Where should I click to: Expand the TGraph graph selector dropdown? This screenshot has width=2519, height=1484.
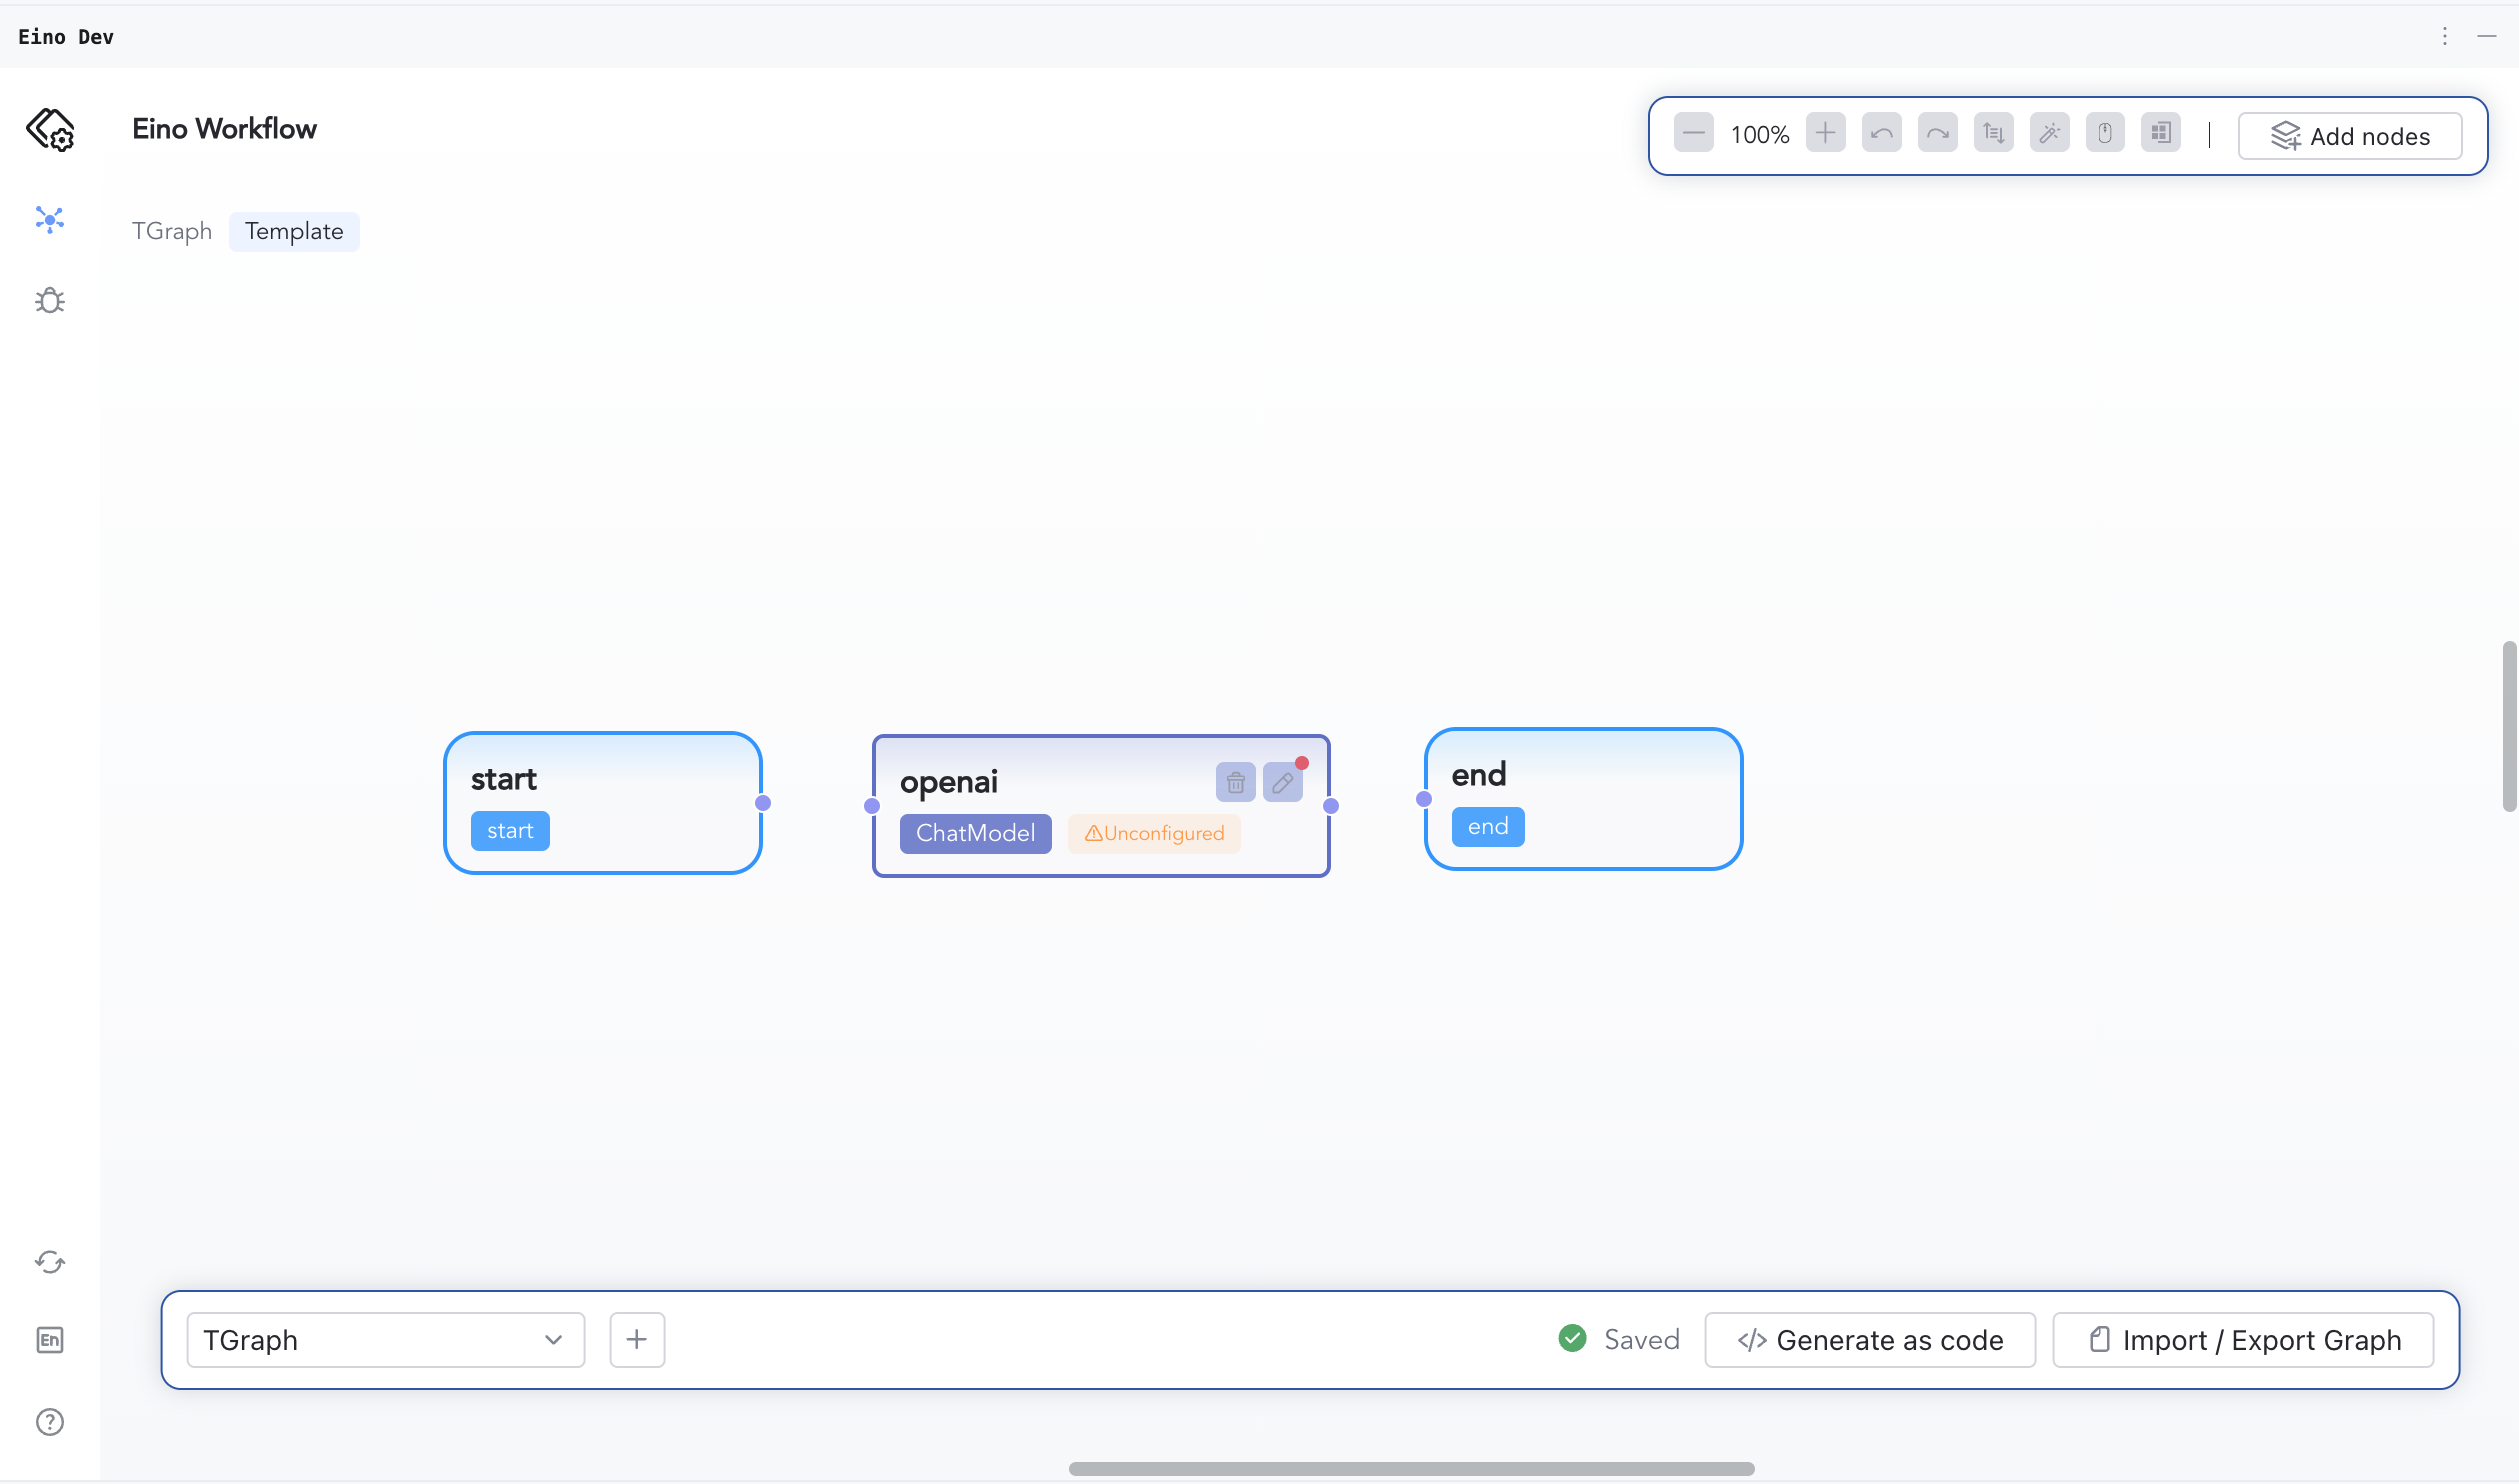385,1340
